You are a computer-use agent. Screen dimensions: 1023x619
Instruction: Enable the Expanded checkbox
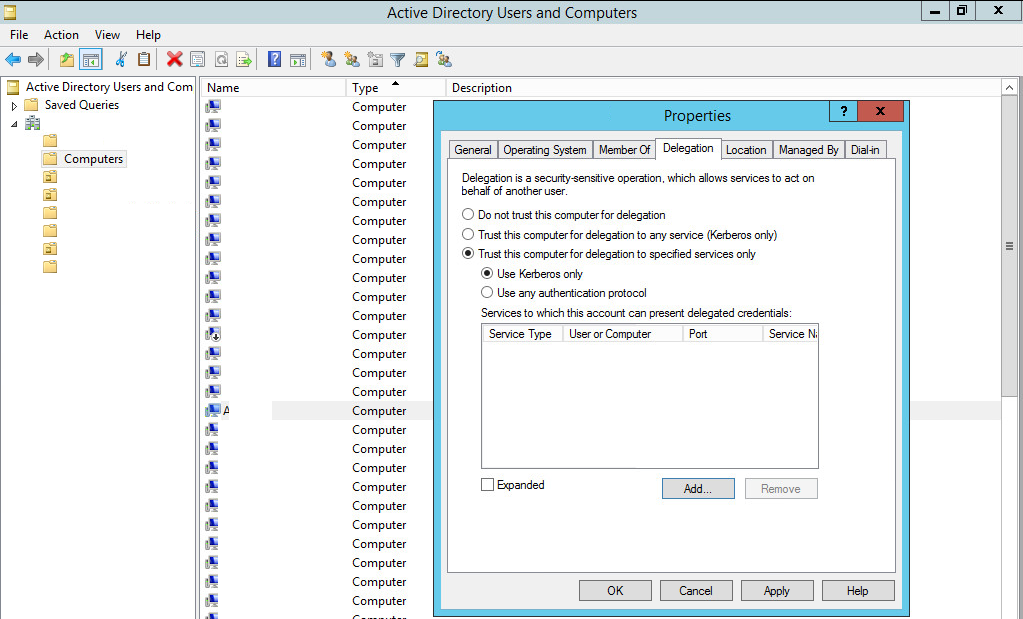488,485
